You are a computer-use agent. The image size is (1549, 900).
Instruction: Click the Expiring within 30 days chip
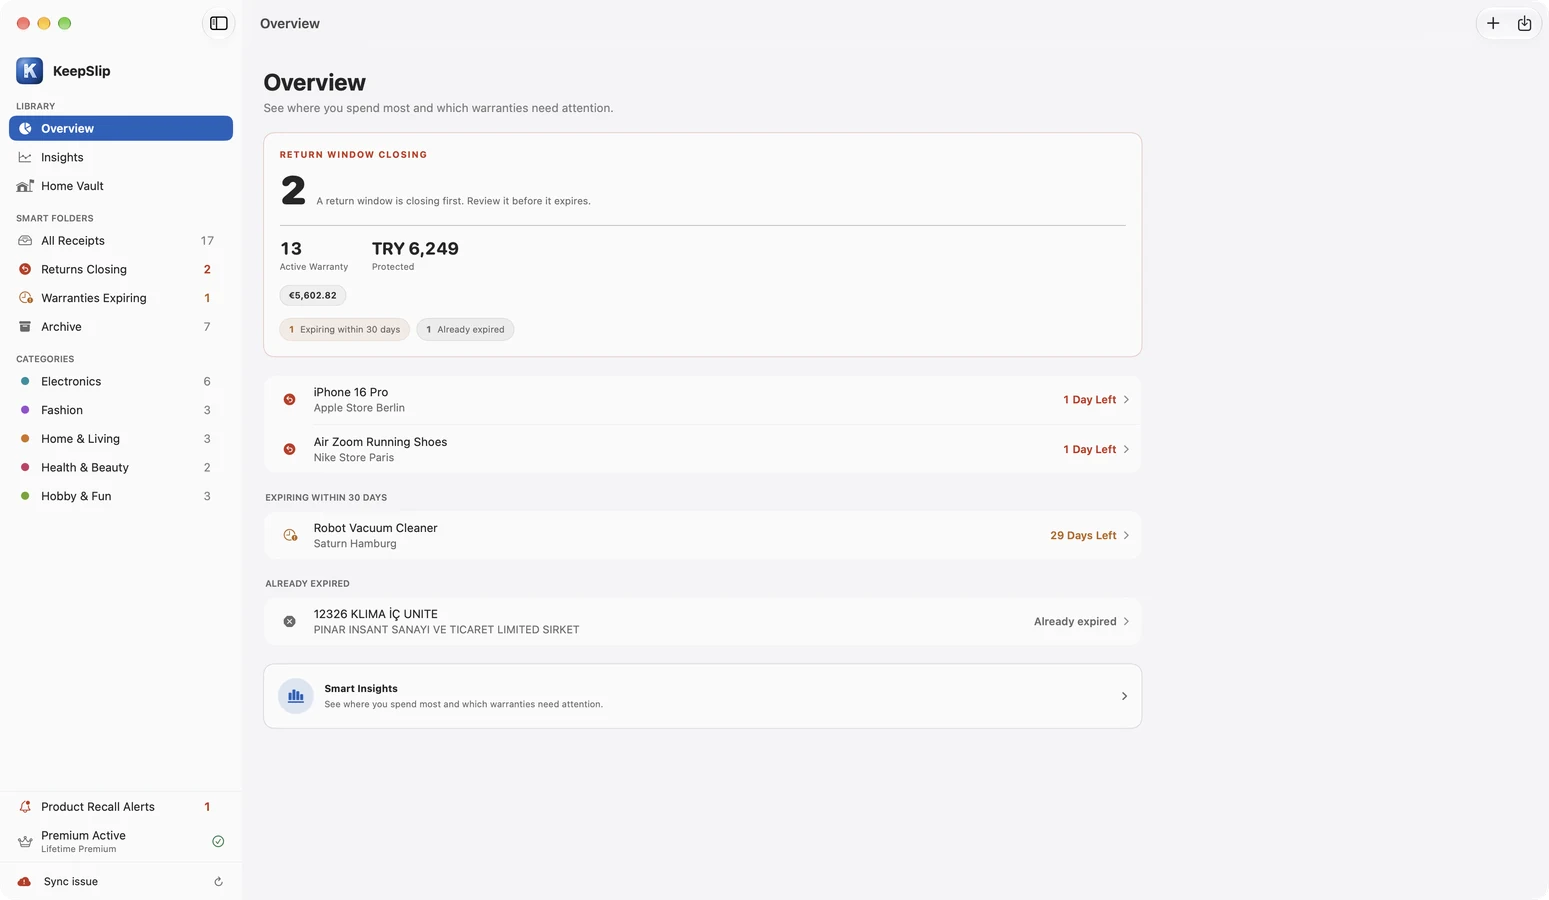pos(345,329)
